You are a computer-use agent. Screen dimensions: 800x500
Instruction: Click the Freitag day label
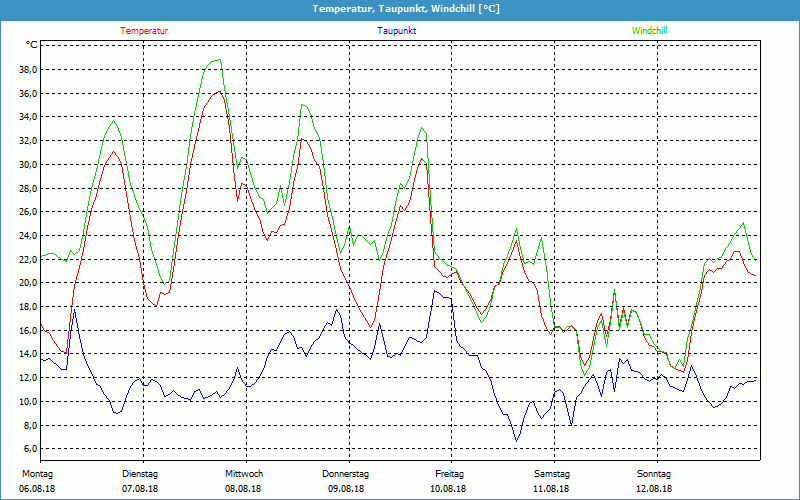pyautogui.click(x=449, y=474)
